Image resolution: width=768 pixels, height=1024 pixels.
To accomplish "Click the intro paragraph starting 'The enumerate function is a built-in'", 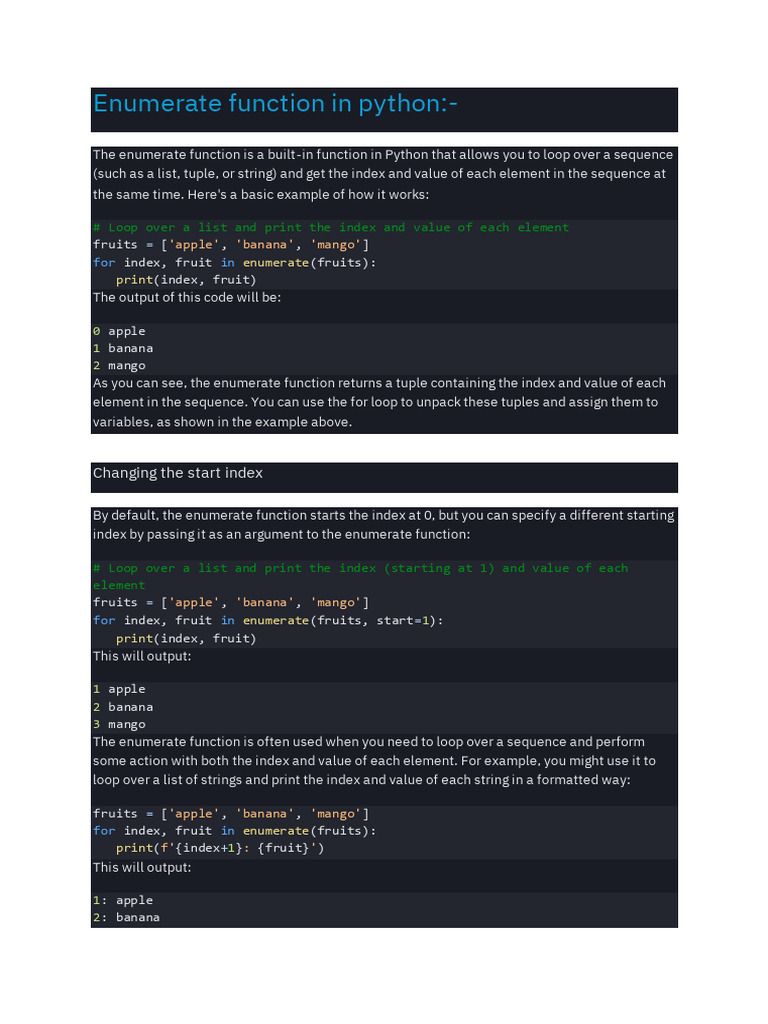I will click(x=383, y=174).
